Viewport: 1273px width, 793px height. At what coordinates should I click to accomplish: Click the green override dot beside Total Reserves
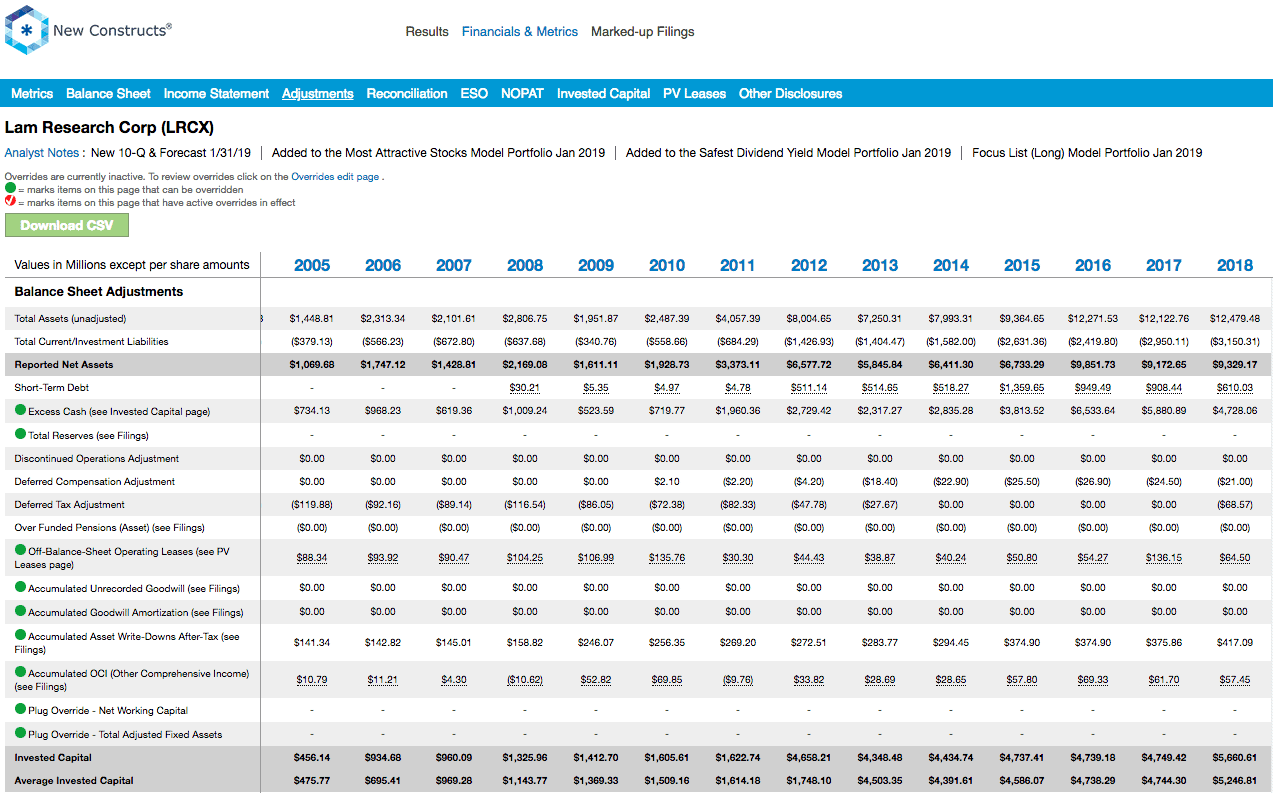(20, 434)
